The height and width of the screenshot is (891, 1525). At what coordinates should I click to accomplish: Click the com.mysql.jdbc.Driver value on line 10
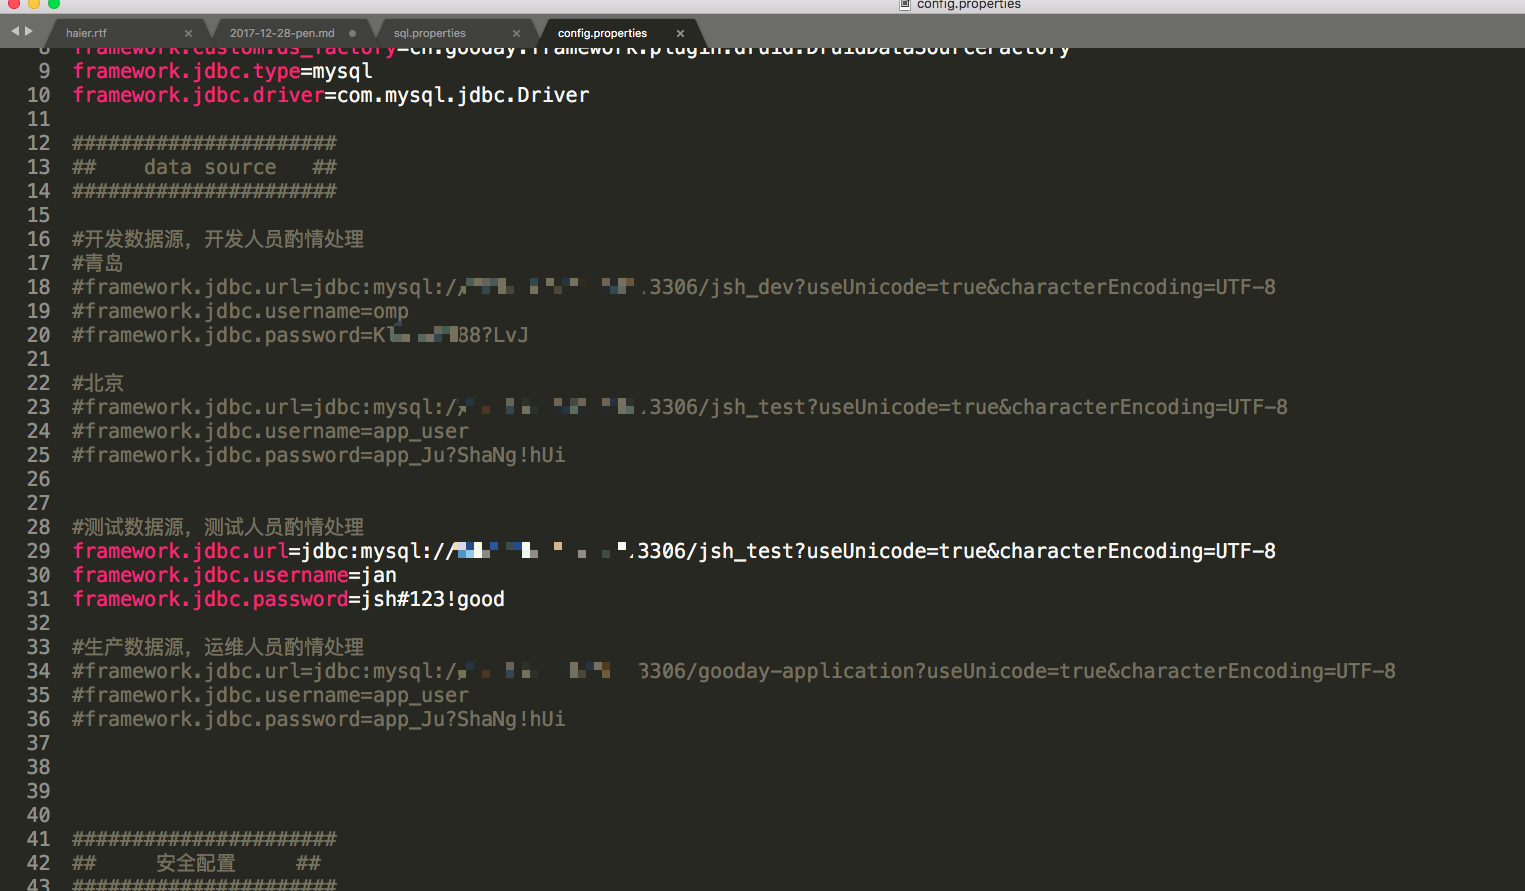[463, 95]
